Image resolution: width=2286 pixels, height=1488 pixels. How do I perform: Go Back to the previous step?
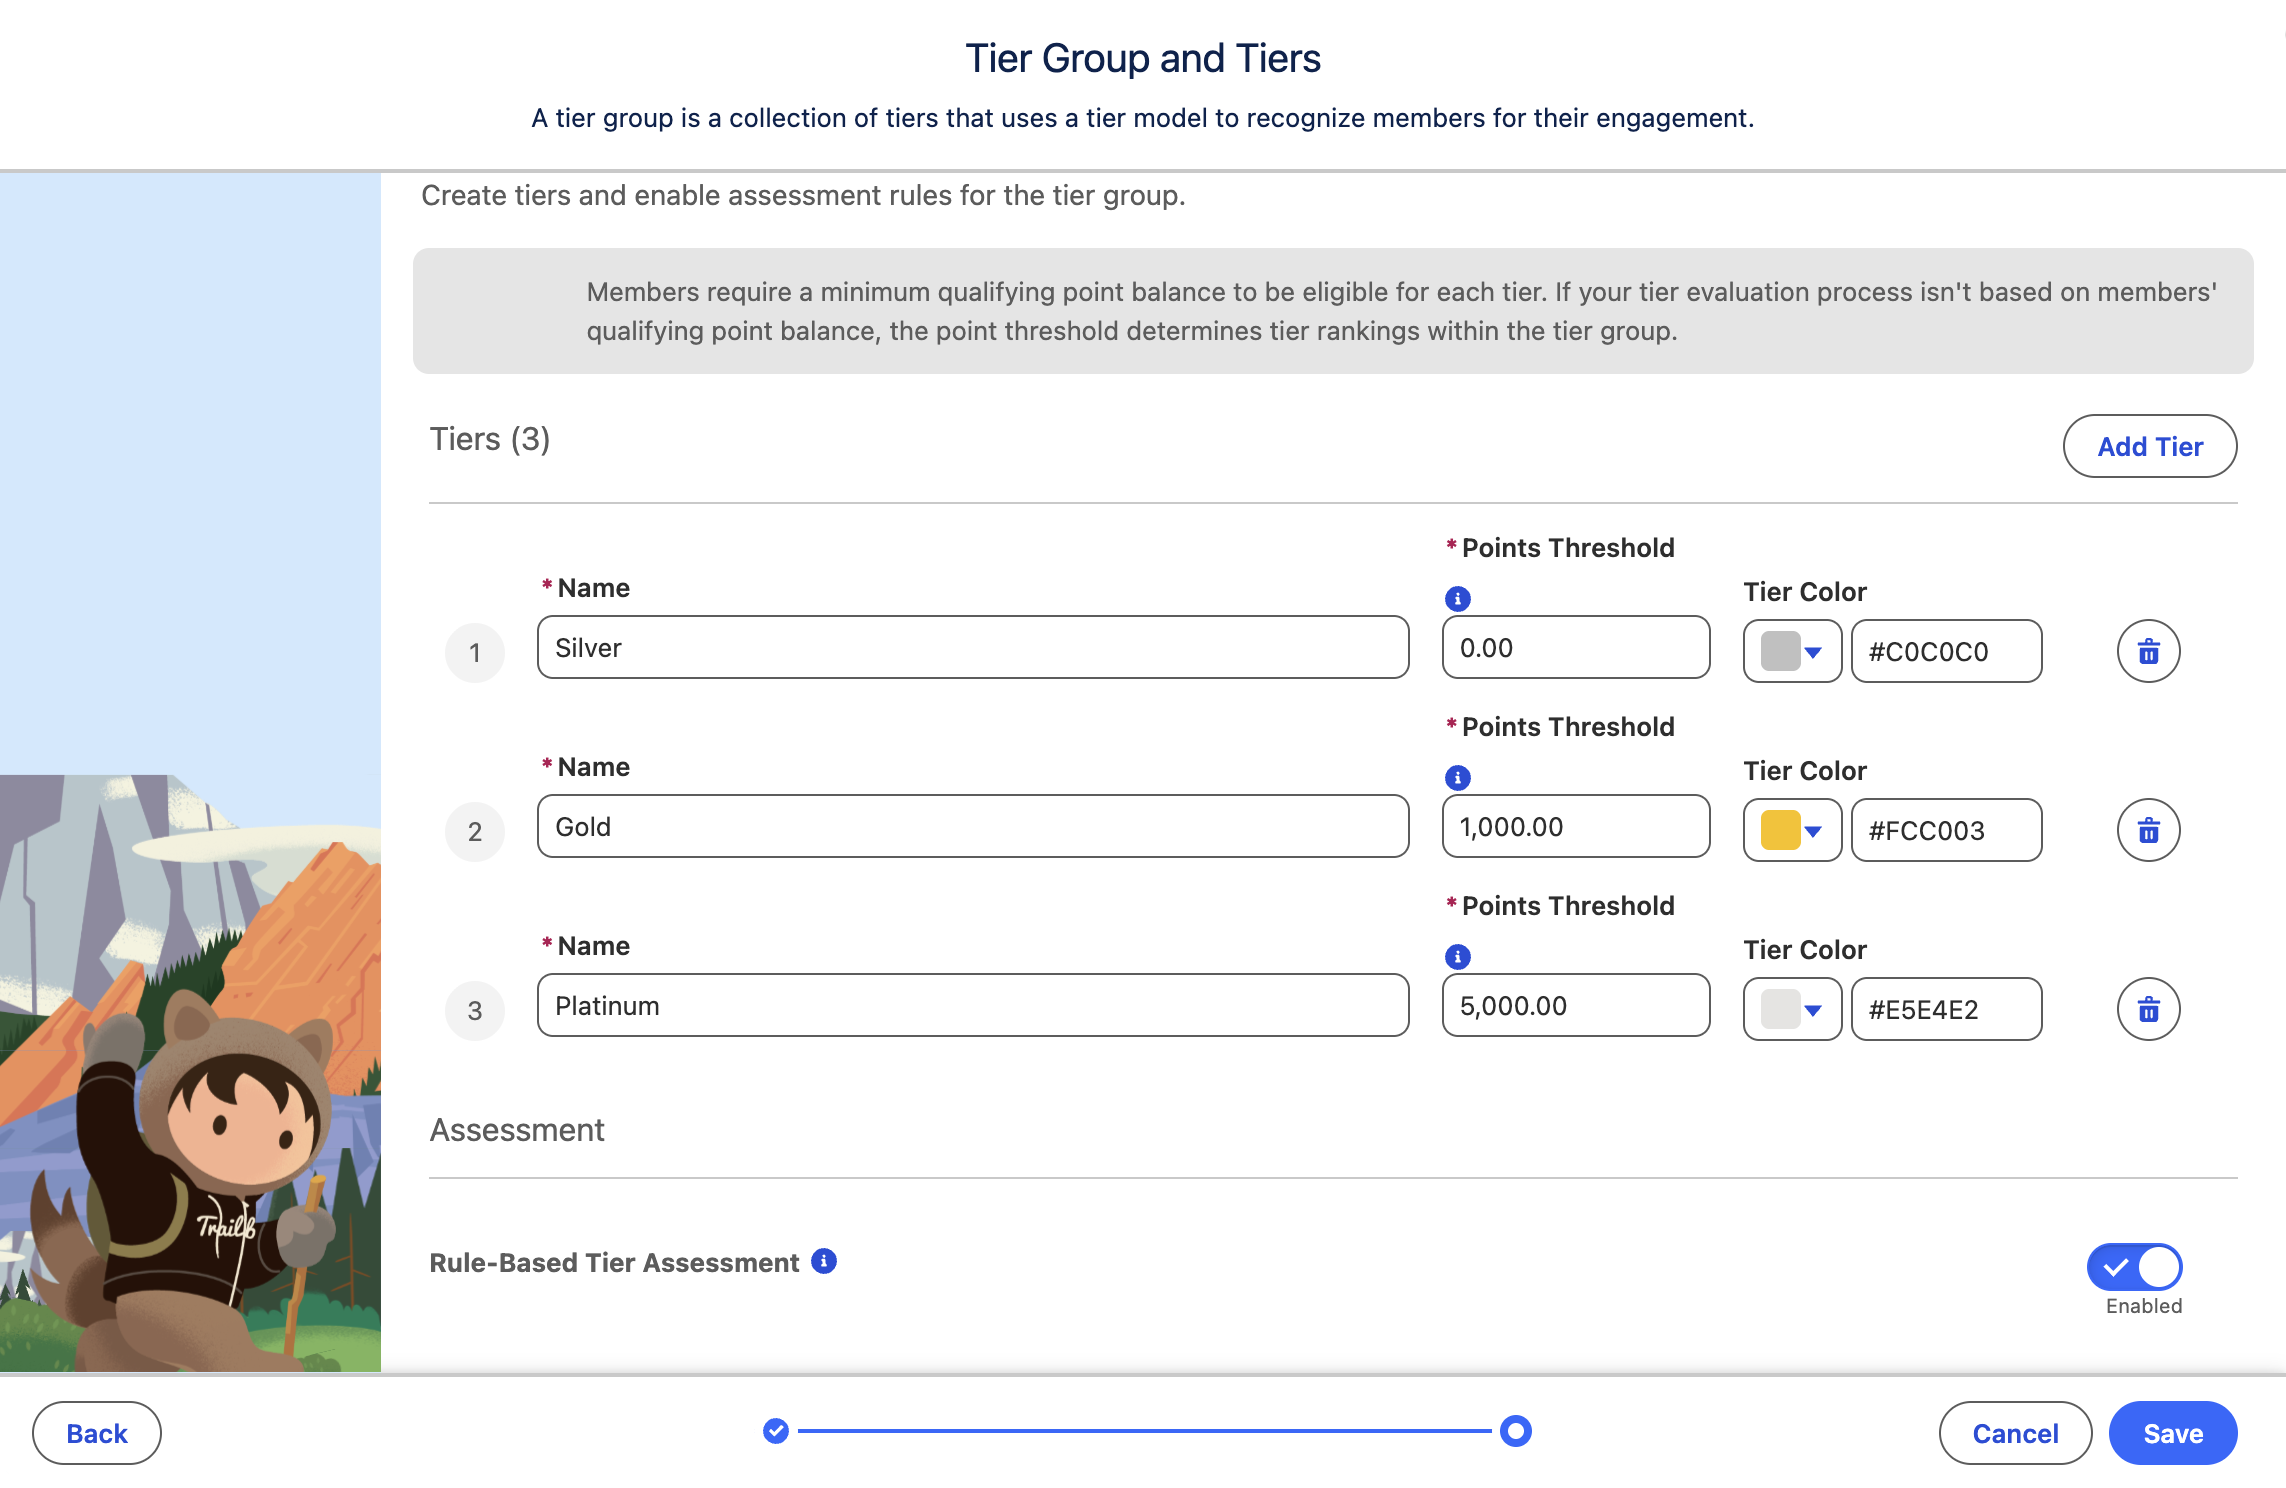click(x=97, y=1434)
